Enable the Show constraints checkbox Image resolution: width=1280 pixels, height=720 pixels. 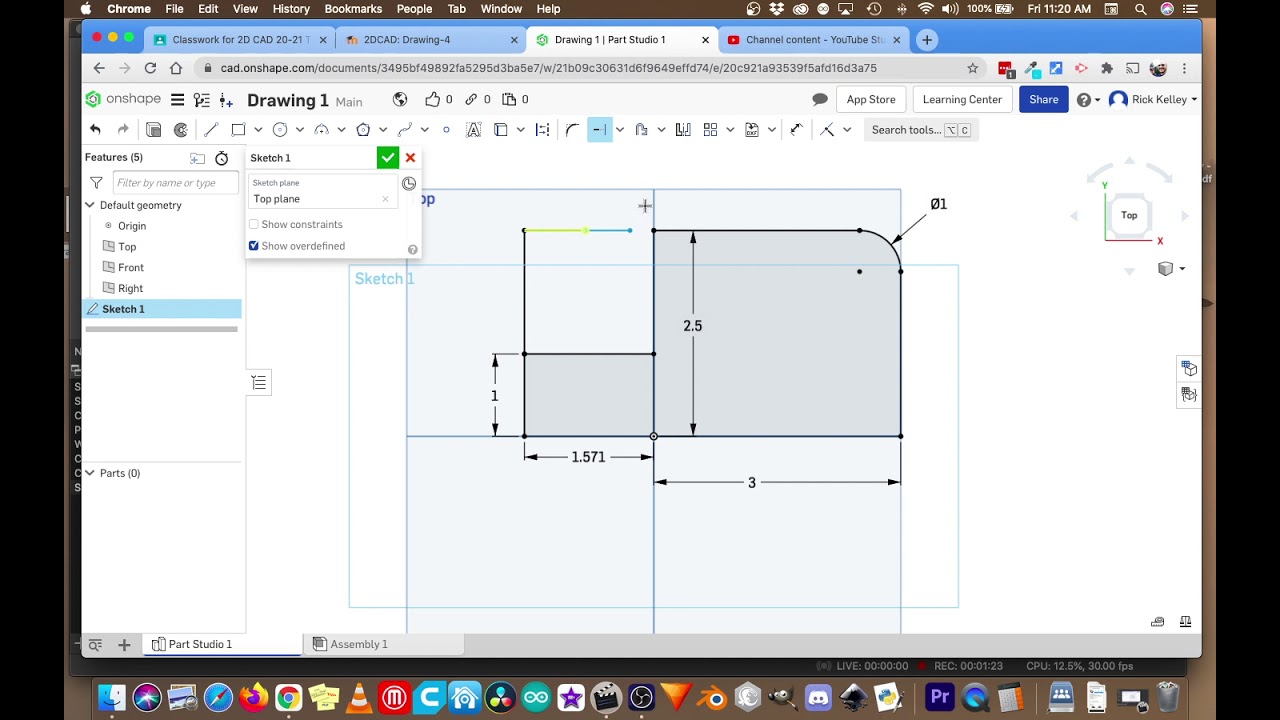(254, 224)
